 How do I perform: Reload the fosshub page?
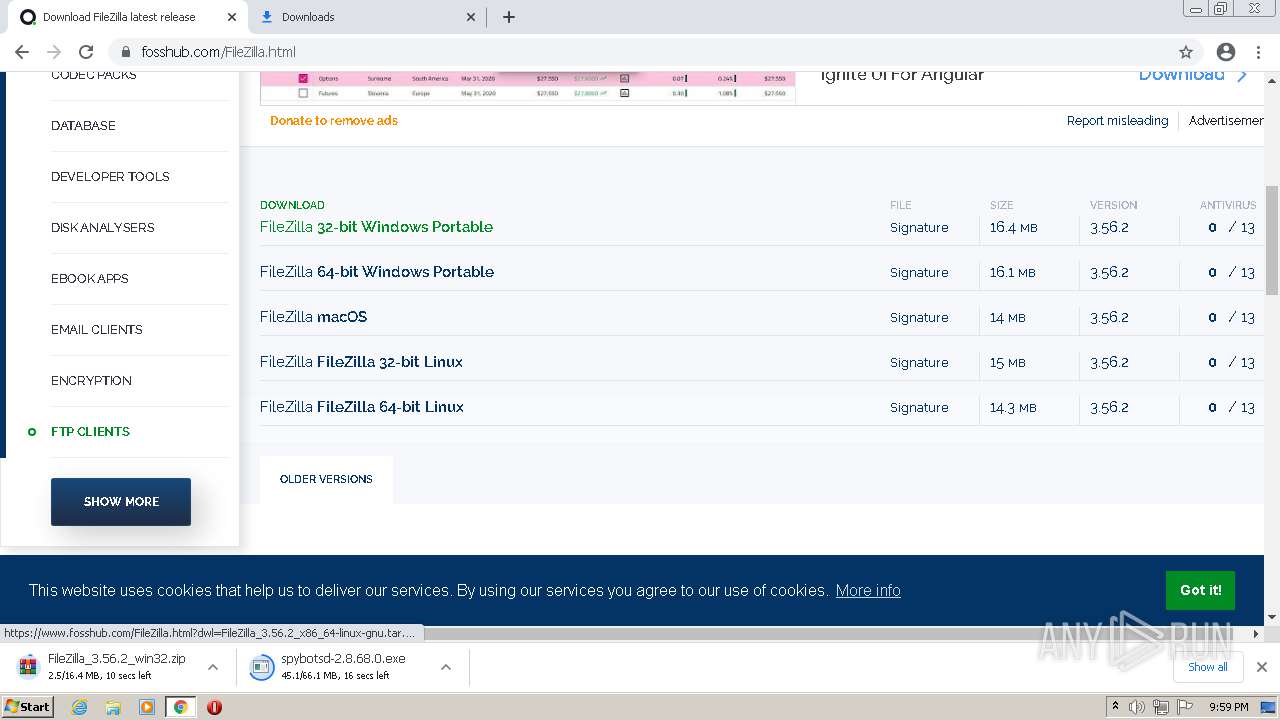[x=86, y=52]
